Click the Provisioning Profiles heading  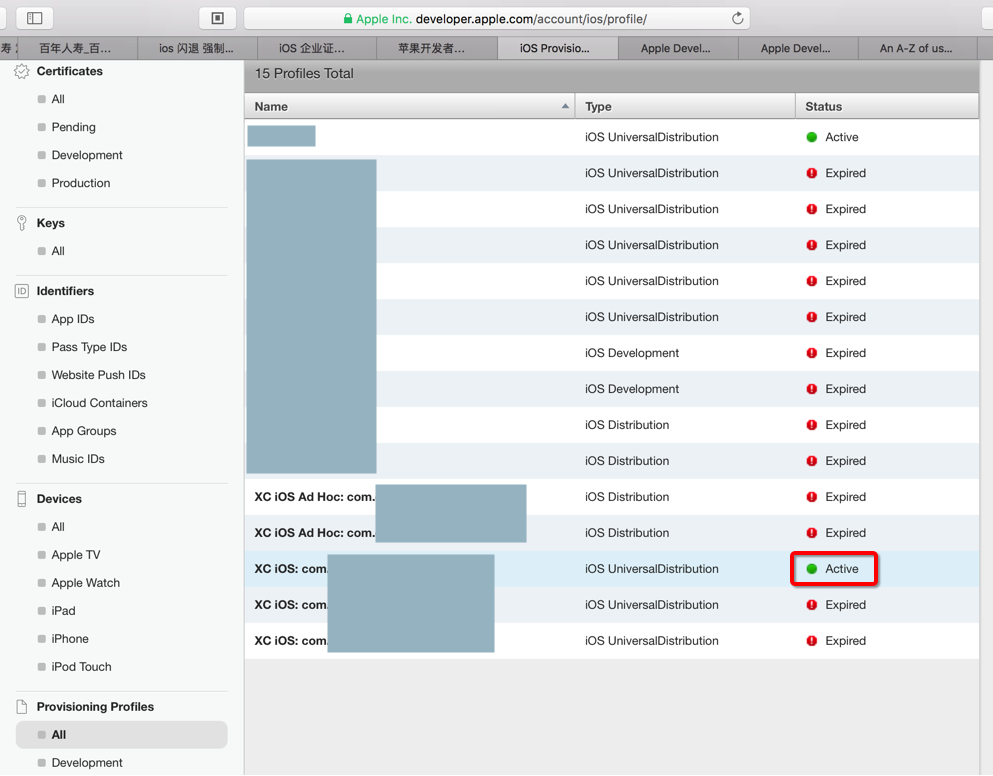click(x=95, y=707)
